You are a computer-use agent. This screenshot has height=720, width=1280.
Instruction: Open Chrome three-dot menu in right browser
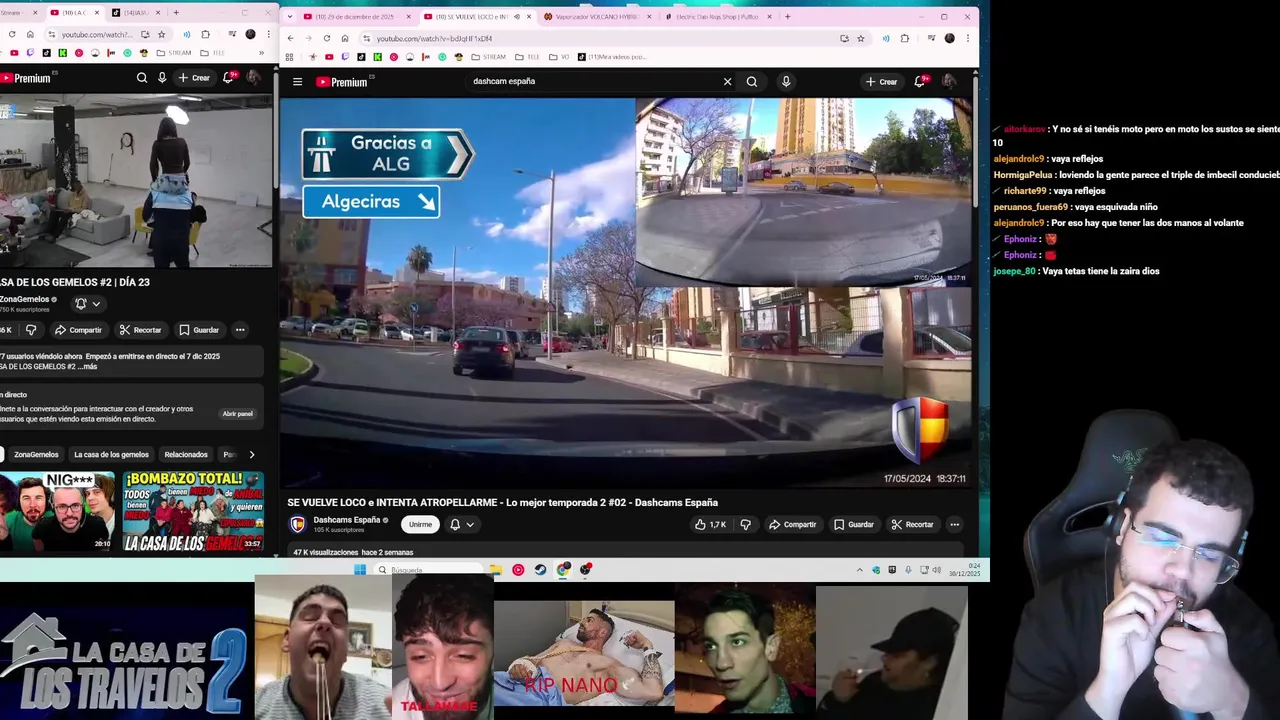pyautogui.click(x=967, y=38)
